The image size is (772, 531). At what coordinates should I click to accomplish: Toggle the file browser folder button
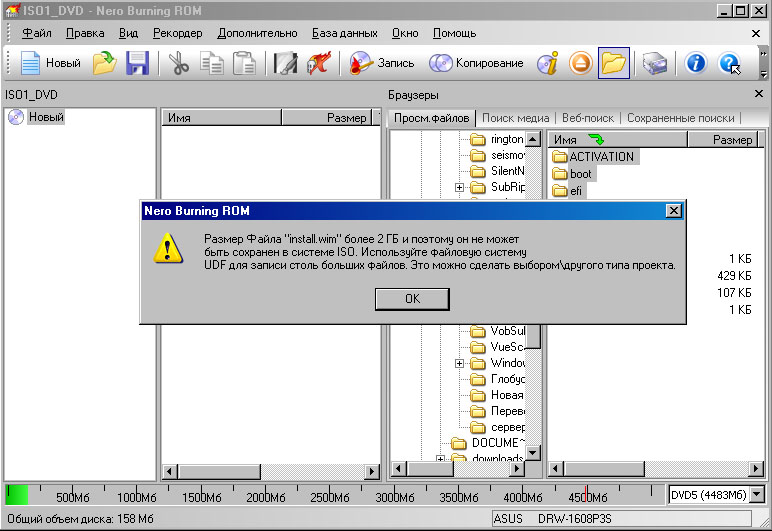613,63
